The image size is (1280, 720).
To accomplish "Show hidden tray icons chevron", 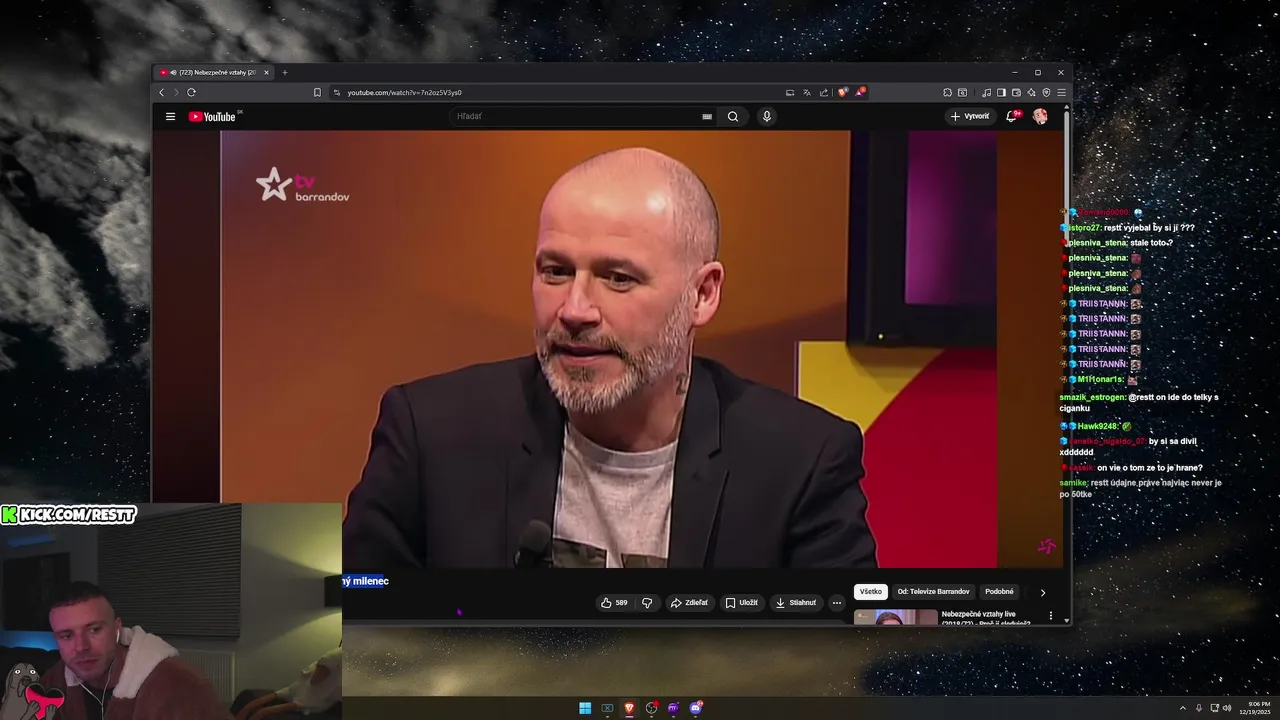I will tap(1183, 708).
